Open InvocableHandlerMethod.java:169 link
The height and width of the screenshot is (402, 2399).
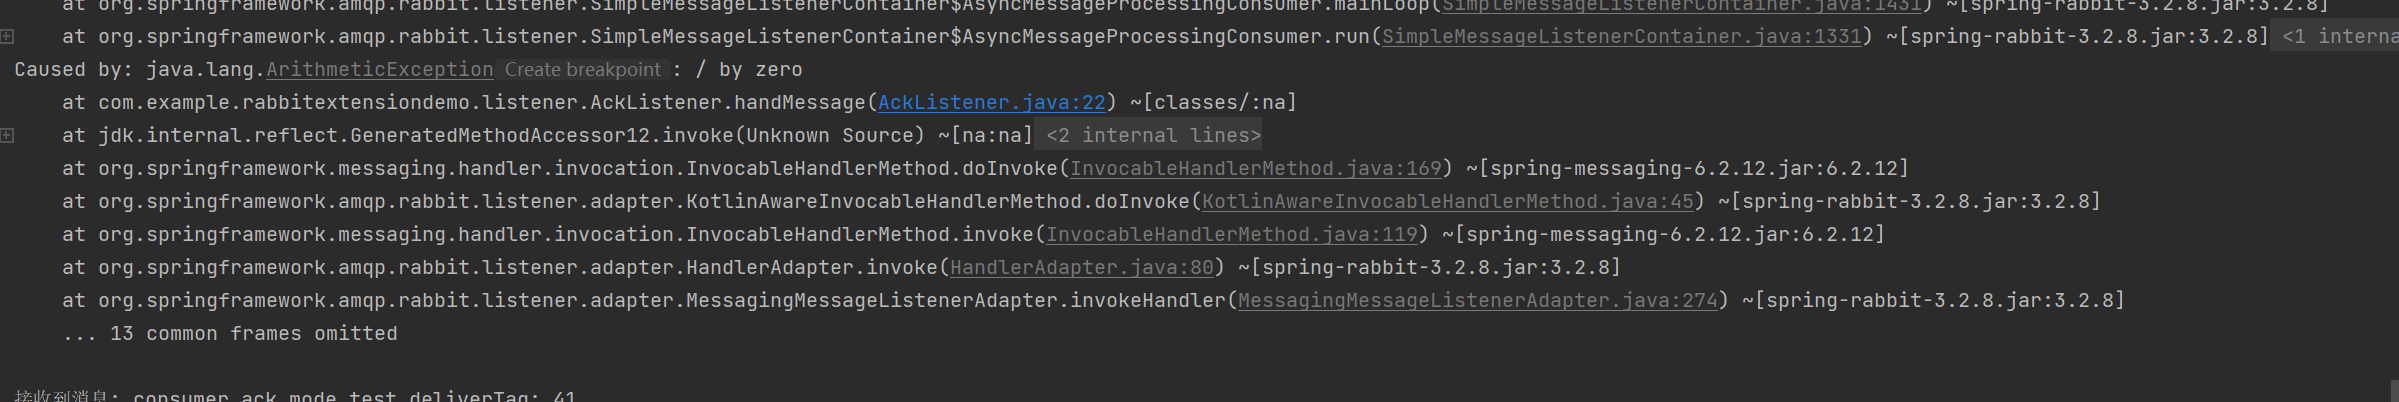1256,169
